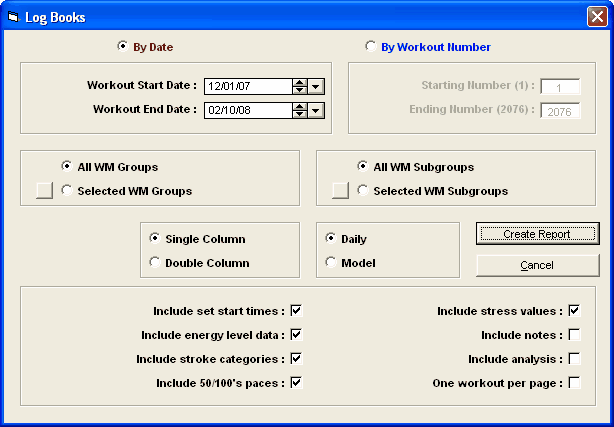Click inside the Workout Start Date field
The image size is (614, 427).
[x=247, y=86]
